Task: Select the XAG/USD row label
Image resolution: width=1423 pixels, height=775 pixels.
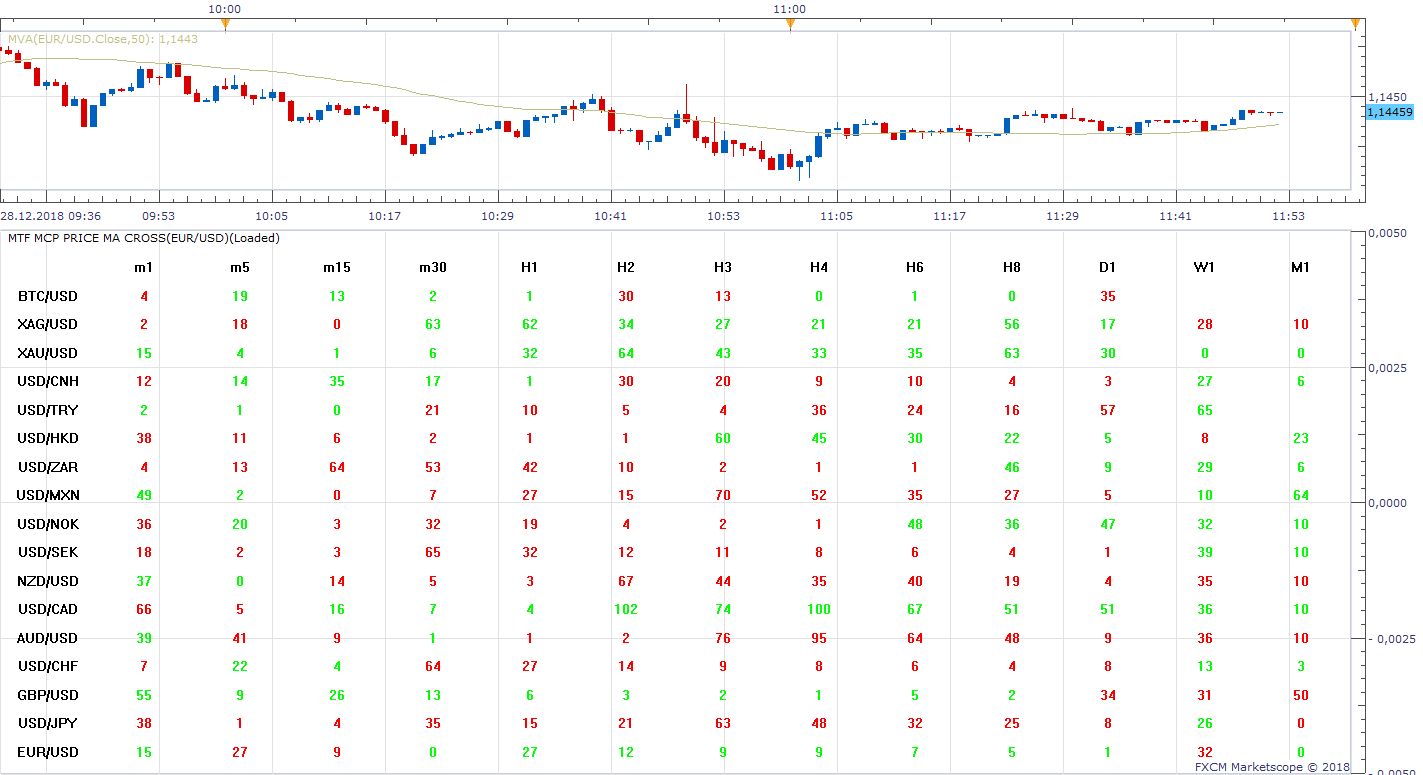Action: [x=47, y=324]
